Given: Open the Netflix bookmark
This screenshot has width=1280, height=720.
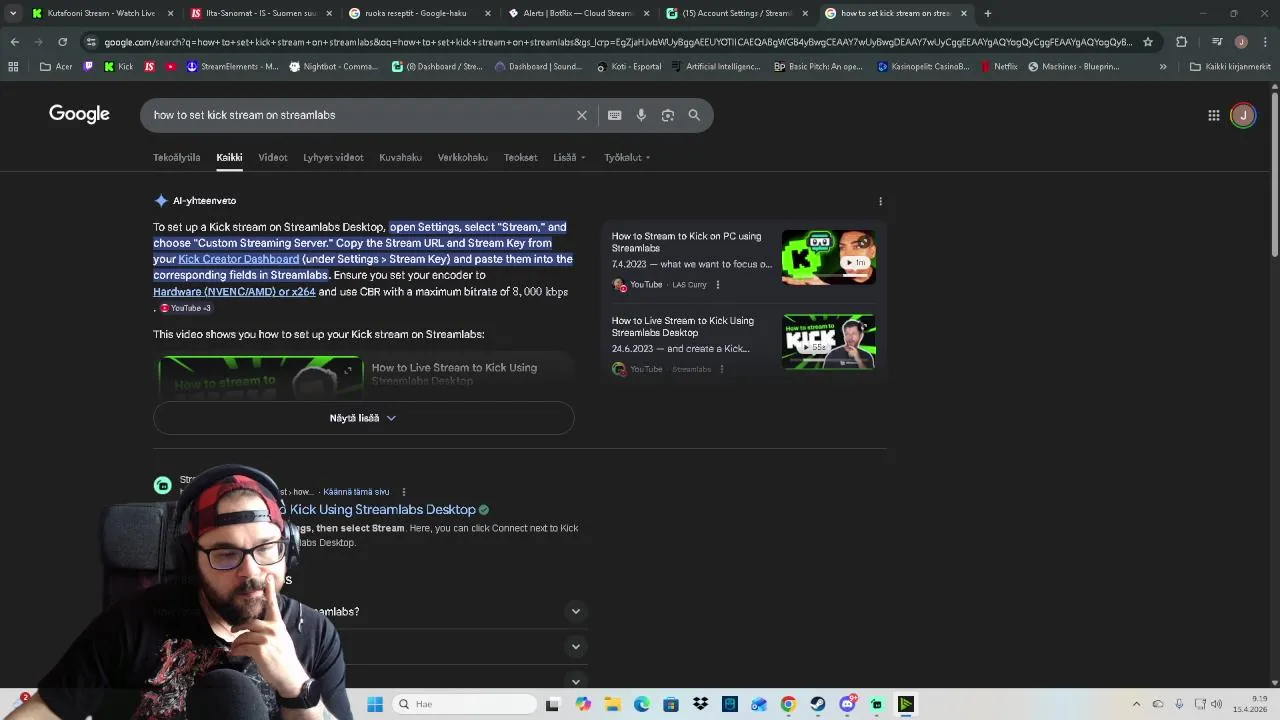Looking at the screenshot, I should (x=997, y=67).
